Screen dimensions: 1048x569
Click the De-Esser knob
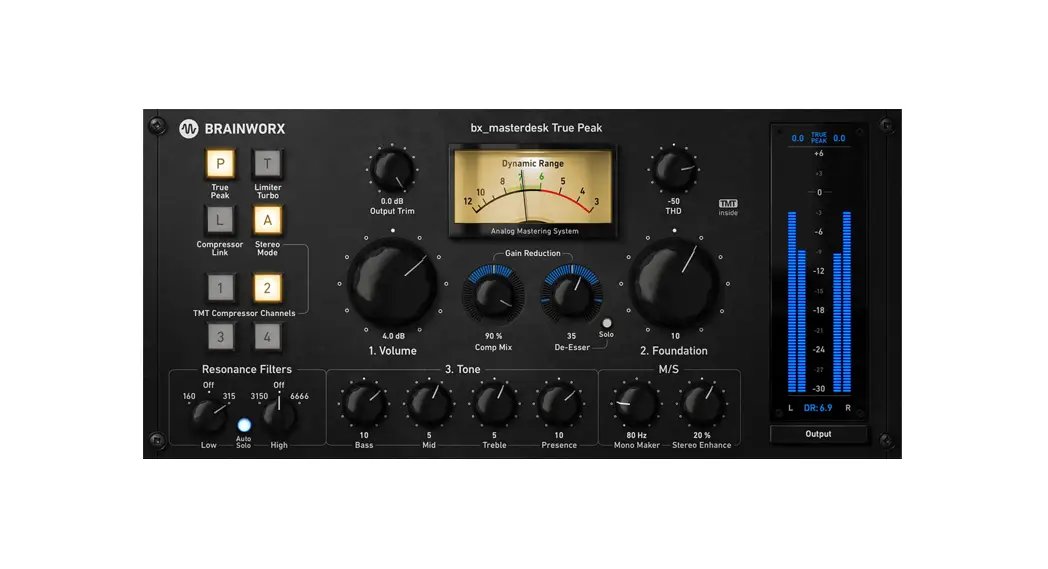pos(571,296)
